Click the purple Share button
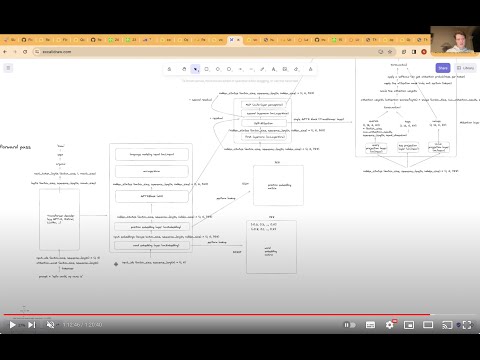 click(x=443, y=68)
